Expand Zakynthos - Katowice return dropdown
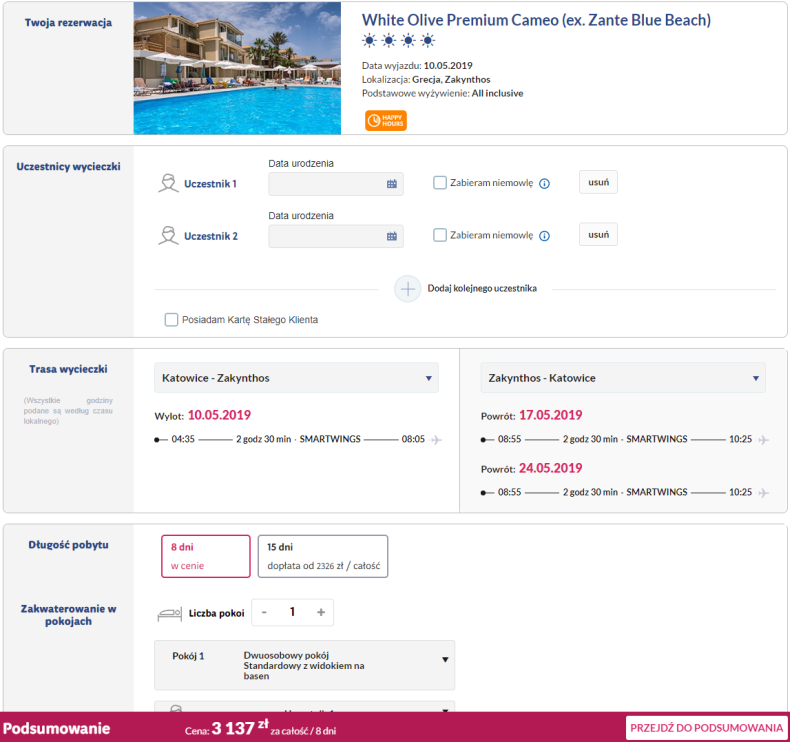This screenshot has width=790, height=742. pyautogui.click(x=623, y=377)
